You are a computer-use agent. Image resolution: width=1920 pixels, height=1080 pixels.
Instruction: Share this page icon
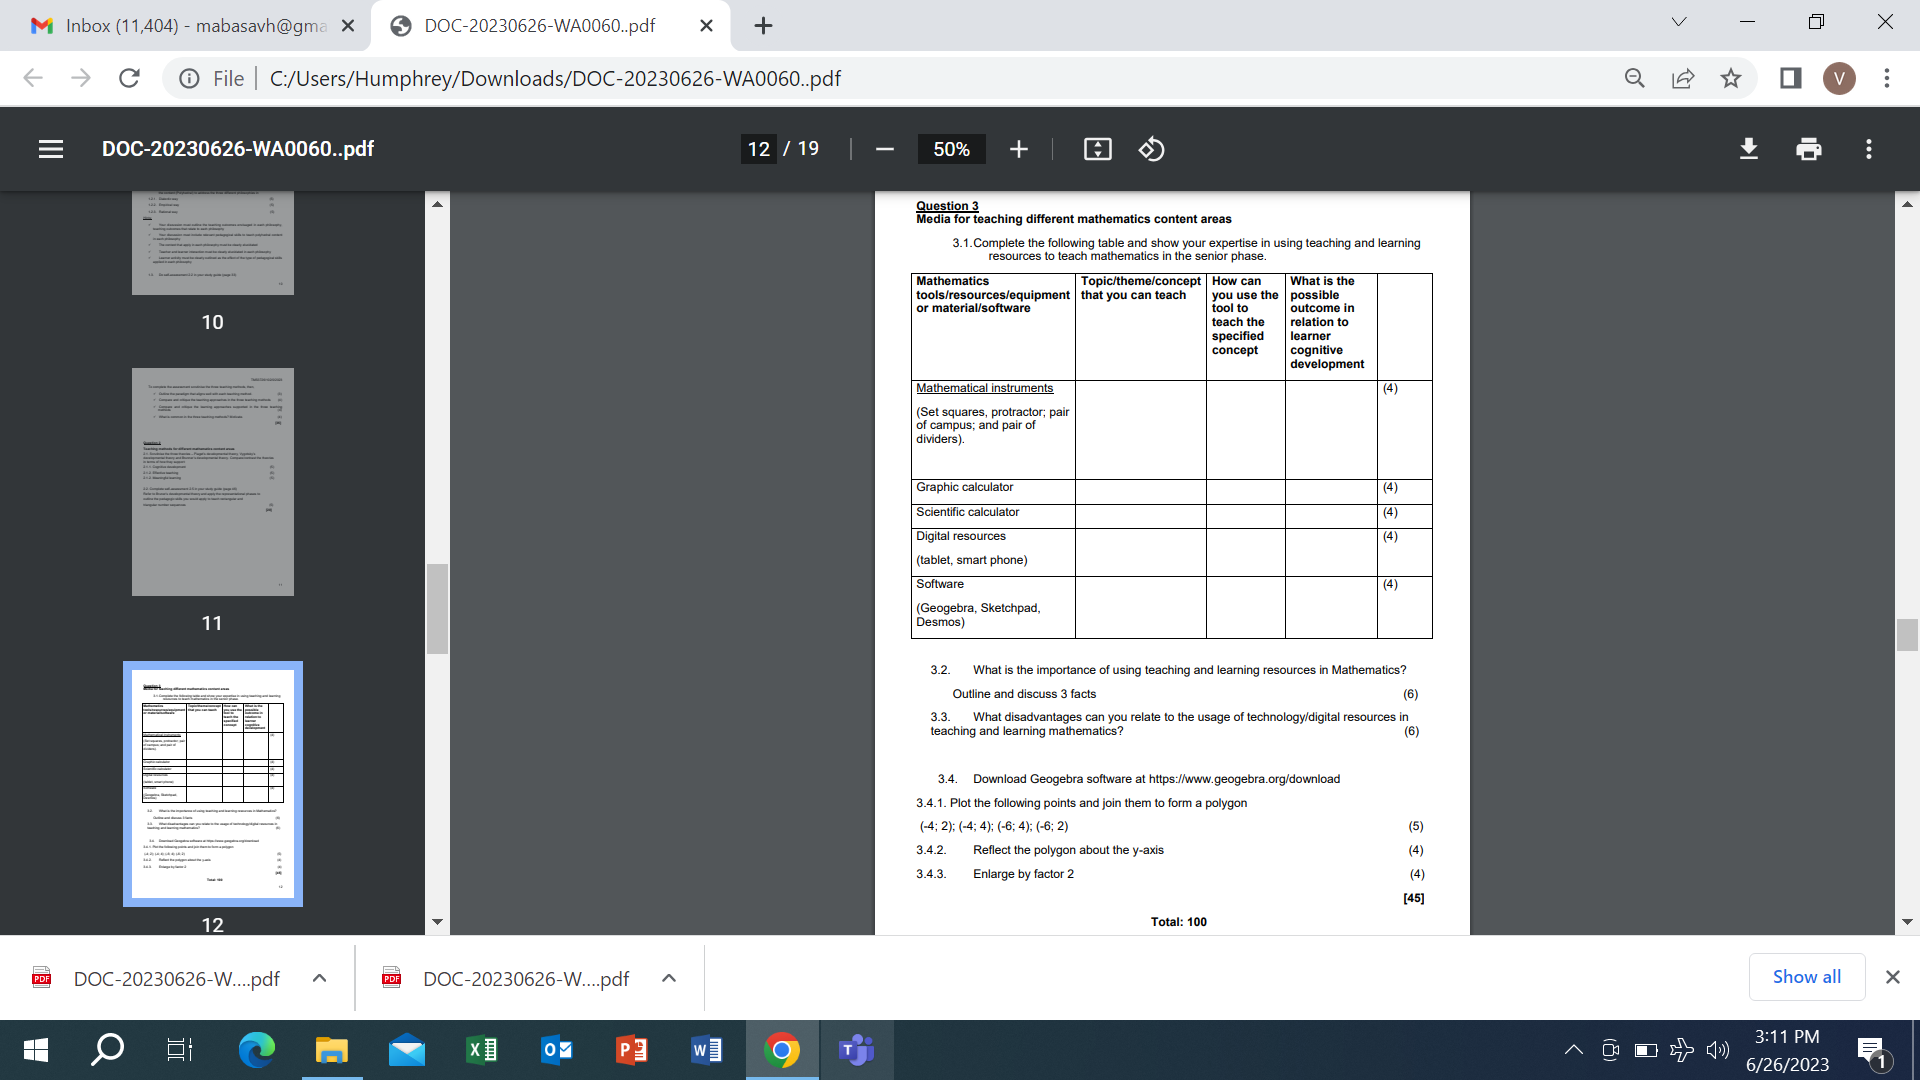pos(1683,78)
